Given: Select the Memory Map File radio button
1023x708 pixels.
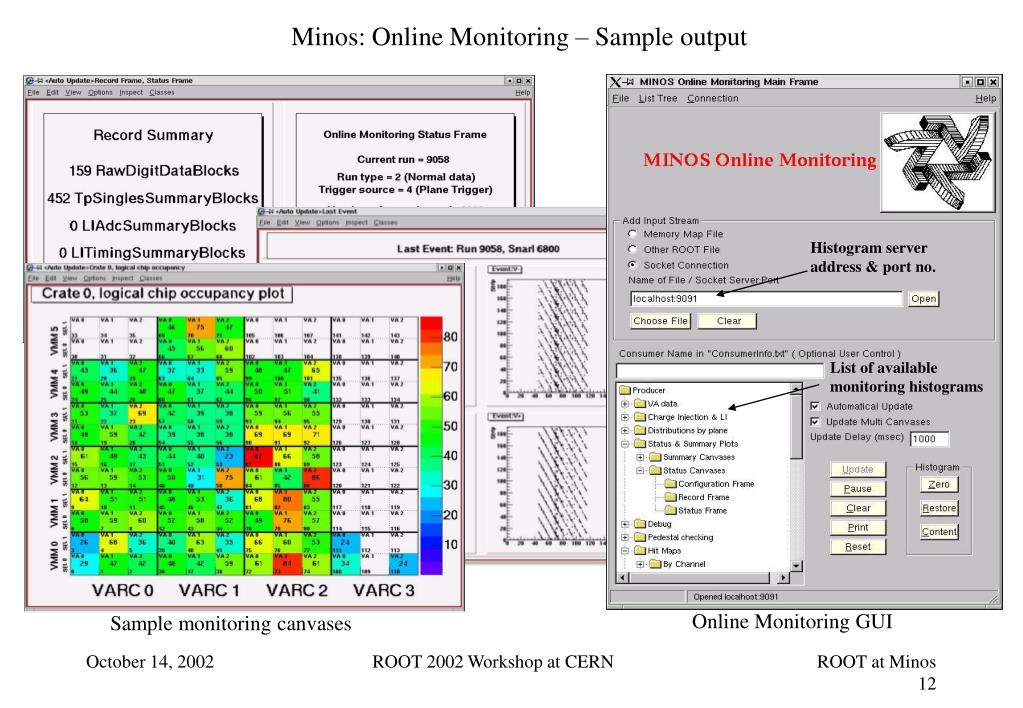Looking at the screenshot, I should (x=632, y=234).
